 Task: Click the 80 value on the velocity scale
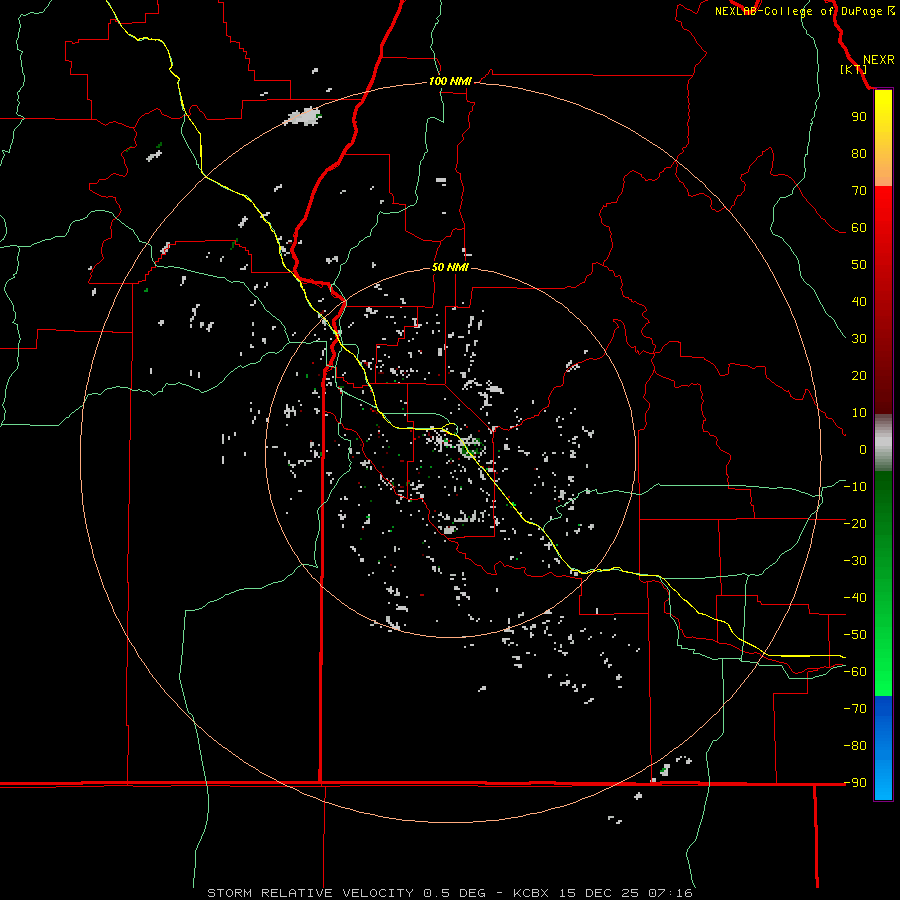[x=859, y=153]
